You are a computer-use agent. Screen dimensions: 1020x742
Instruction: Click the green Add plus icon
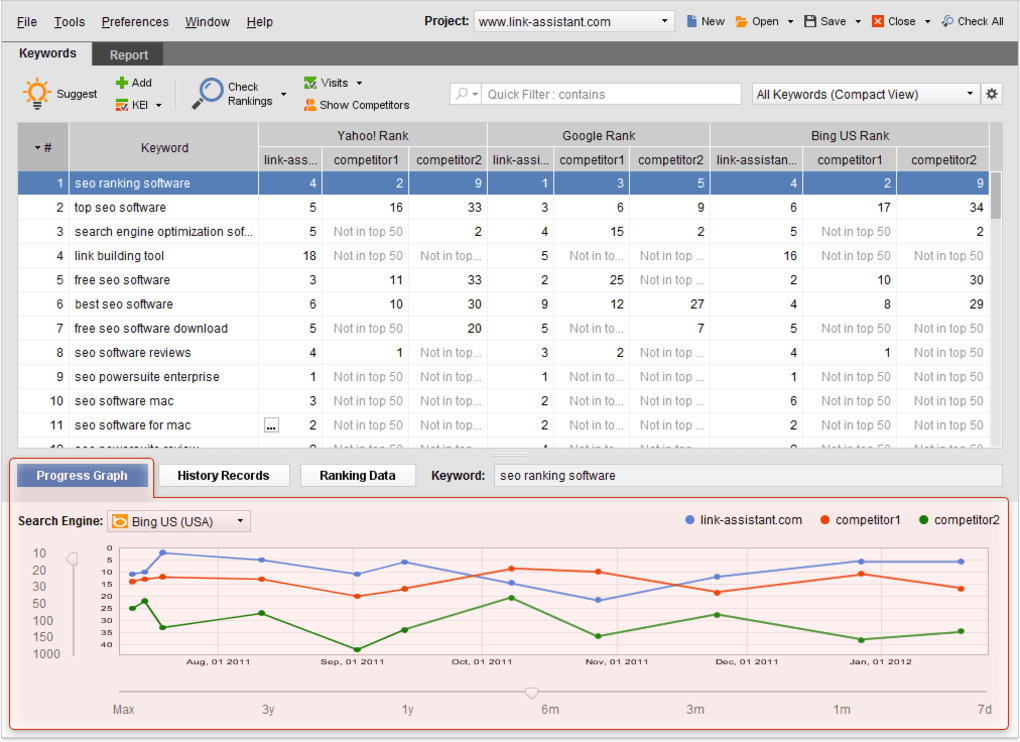point(121,83)
